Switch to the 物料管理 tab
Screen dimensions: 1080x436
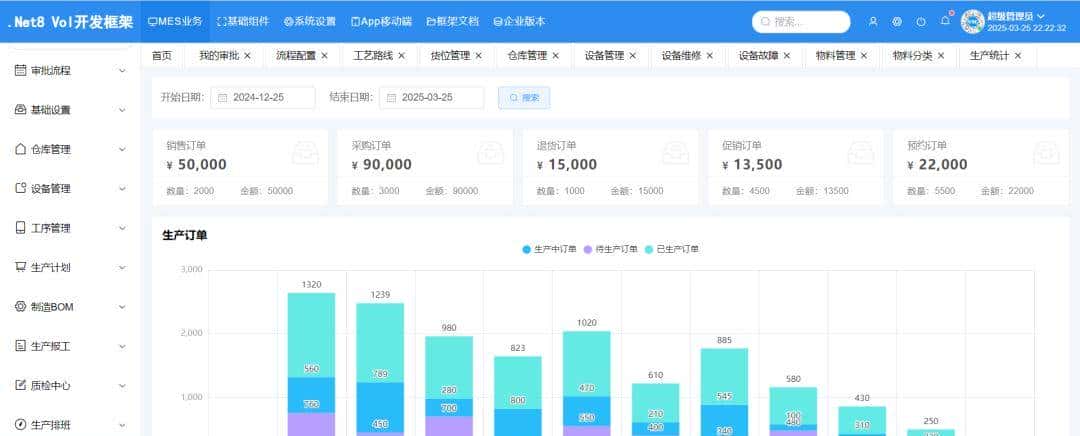835,55
